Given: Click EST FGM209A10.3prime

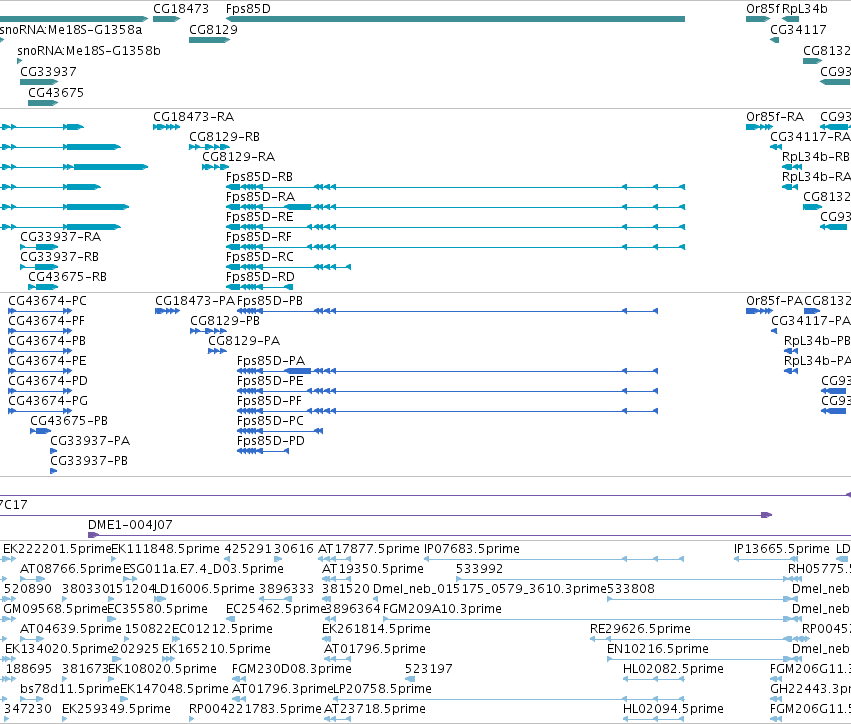Looking at the screenshot, I should (x=442, y=609).
